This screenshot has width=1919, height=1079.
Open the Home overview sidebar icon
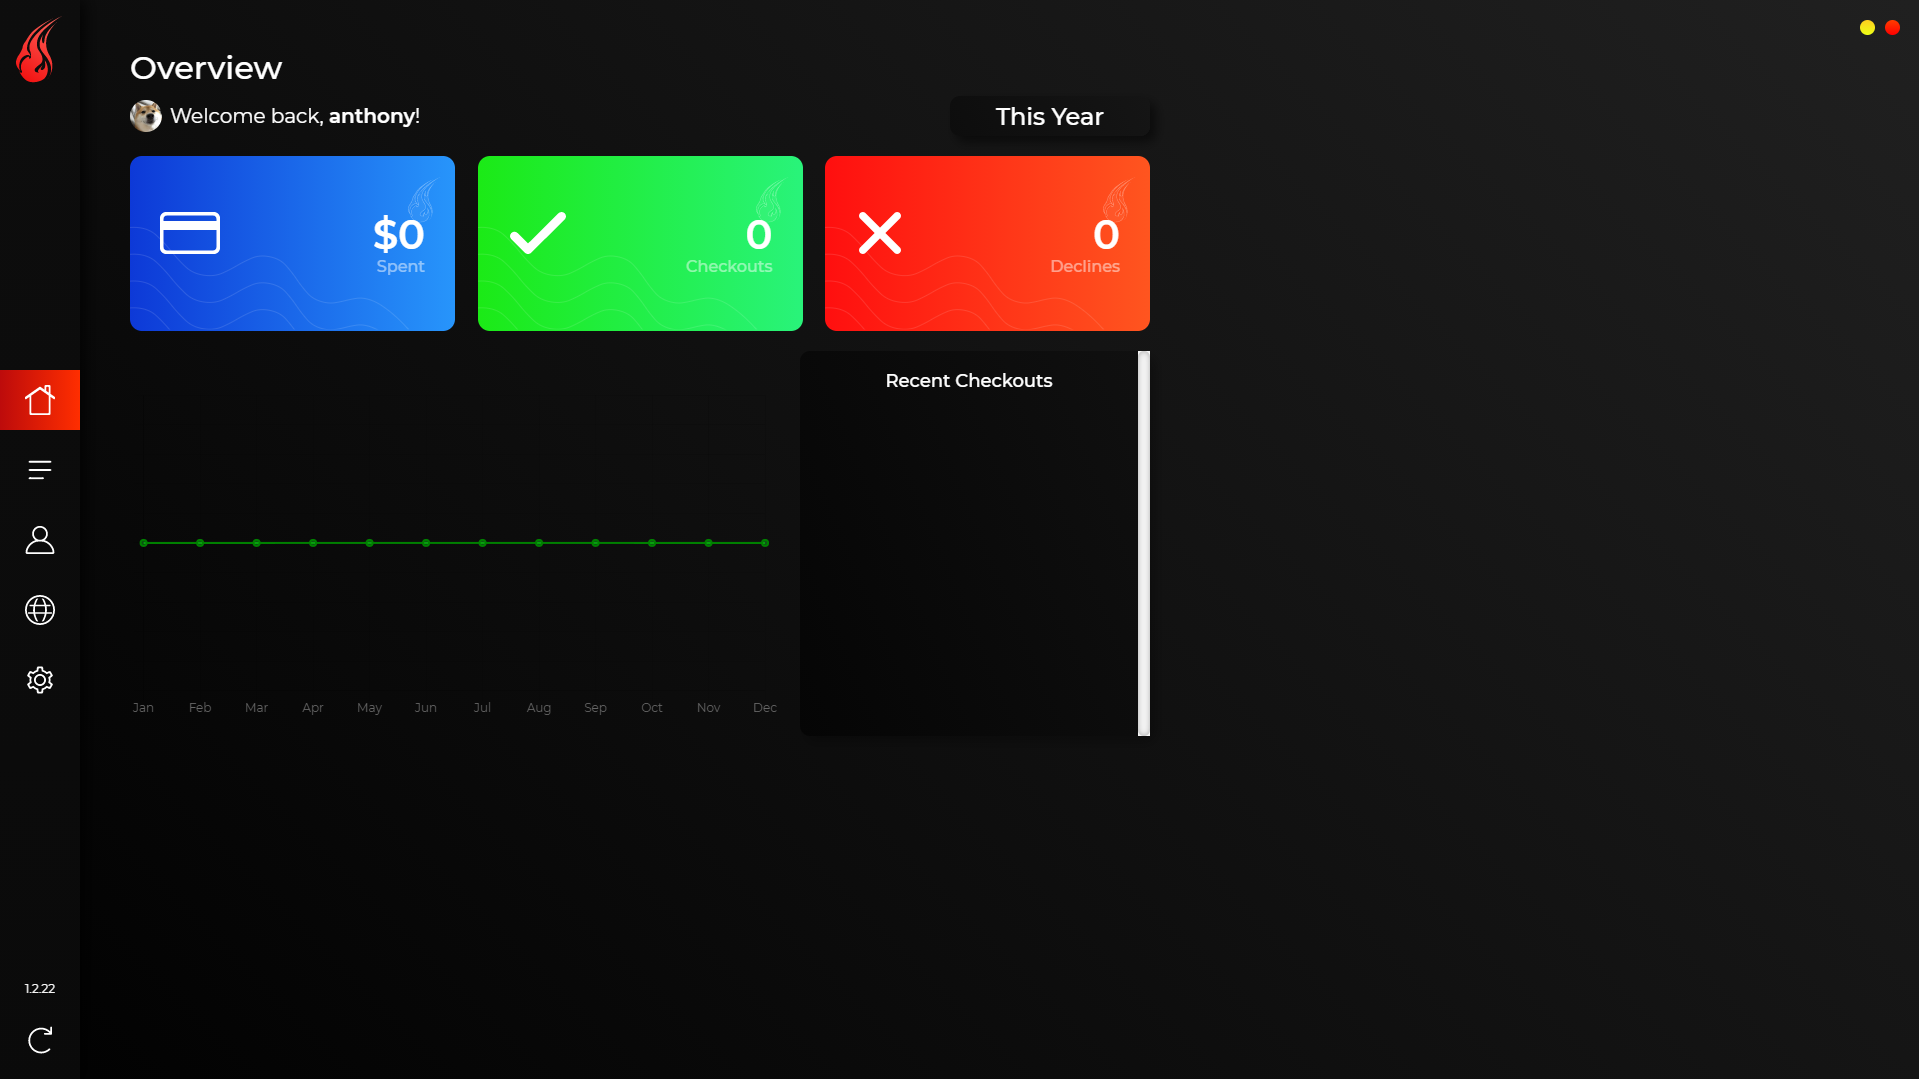point(40,400)
